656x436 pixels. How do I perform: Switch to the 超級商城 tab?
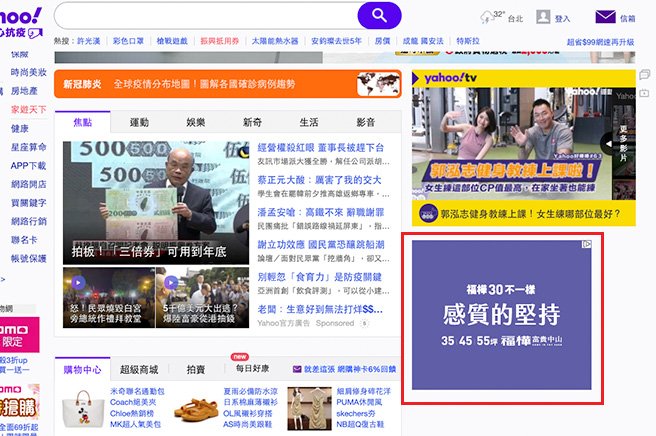pyautogui.click(x=139, y=369)
